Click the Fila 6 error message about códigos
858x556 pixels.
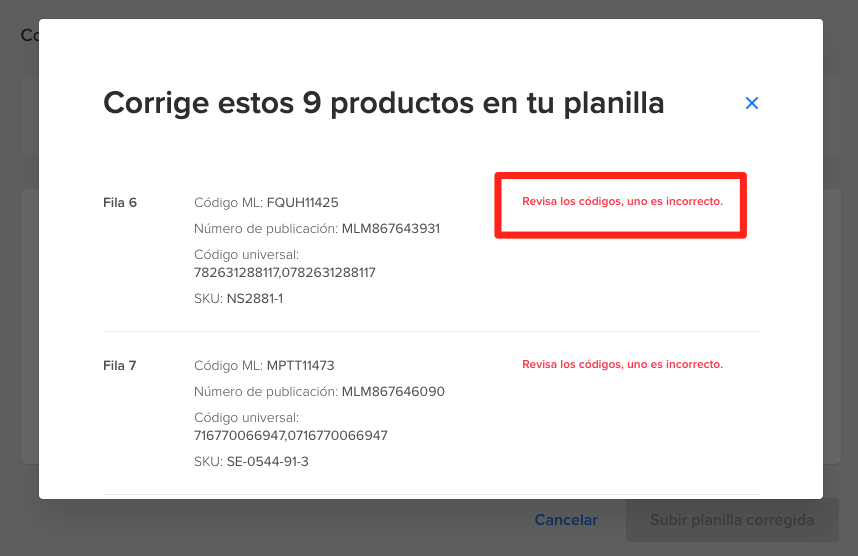[622, 201]
